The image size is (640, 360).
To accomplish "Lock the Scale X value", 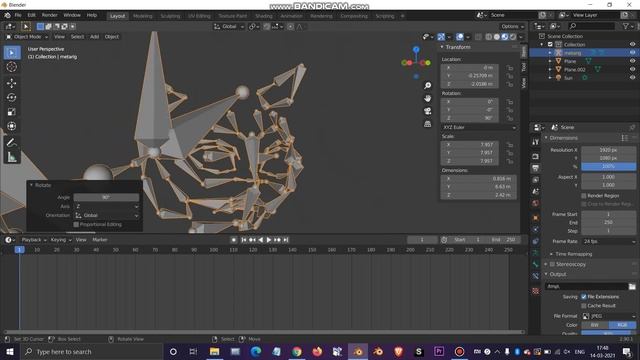I will 510,145.
